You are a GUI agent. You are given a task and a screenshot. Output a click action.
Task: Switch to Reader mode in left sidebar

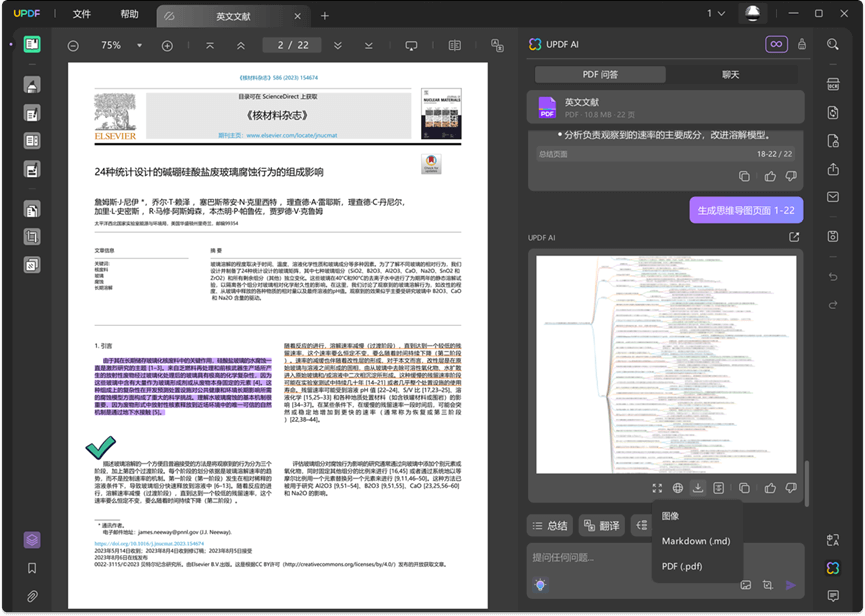point(32,45)
